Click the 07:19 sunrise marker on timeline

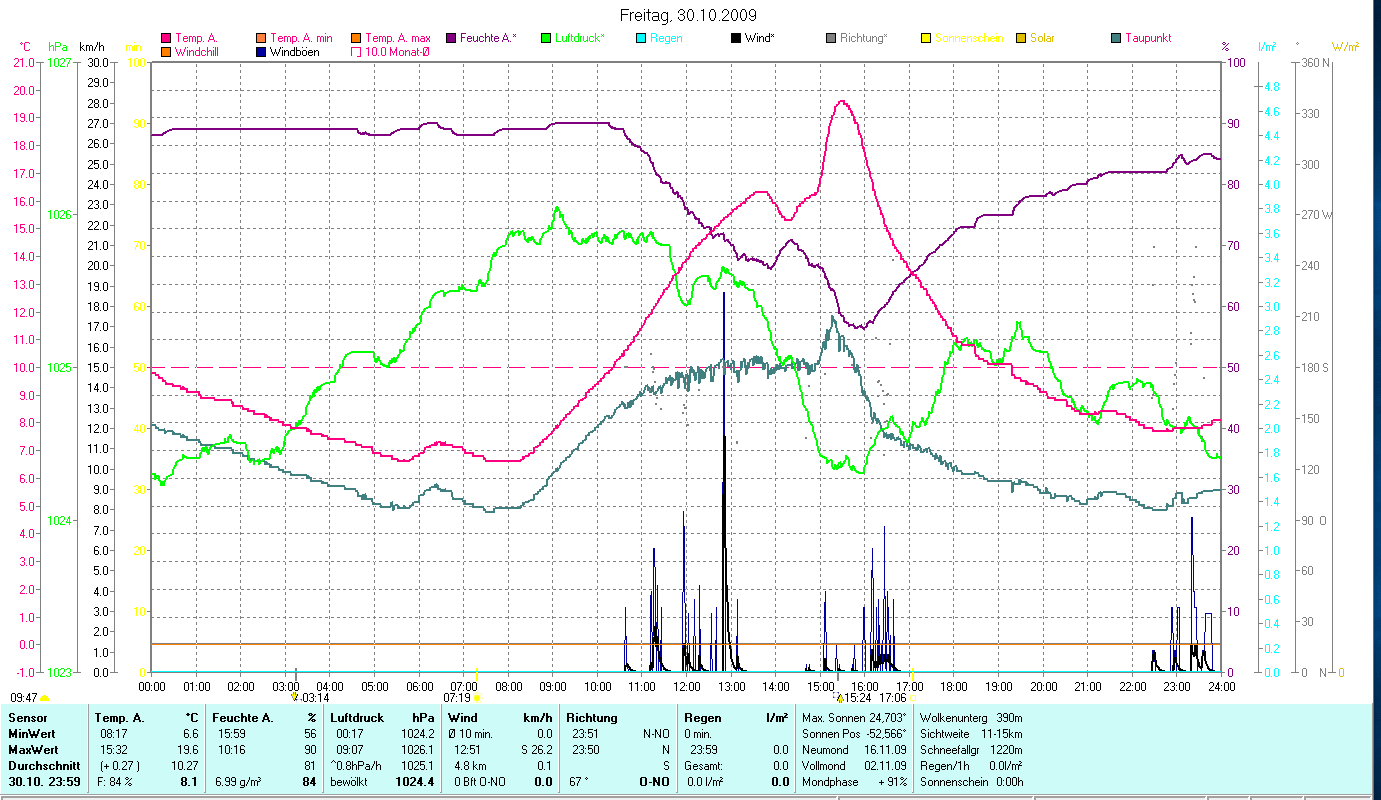click(477, 697)
